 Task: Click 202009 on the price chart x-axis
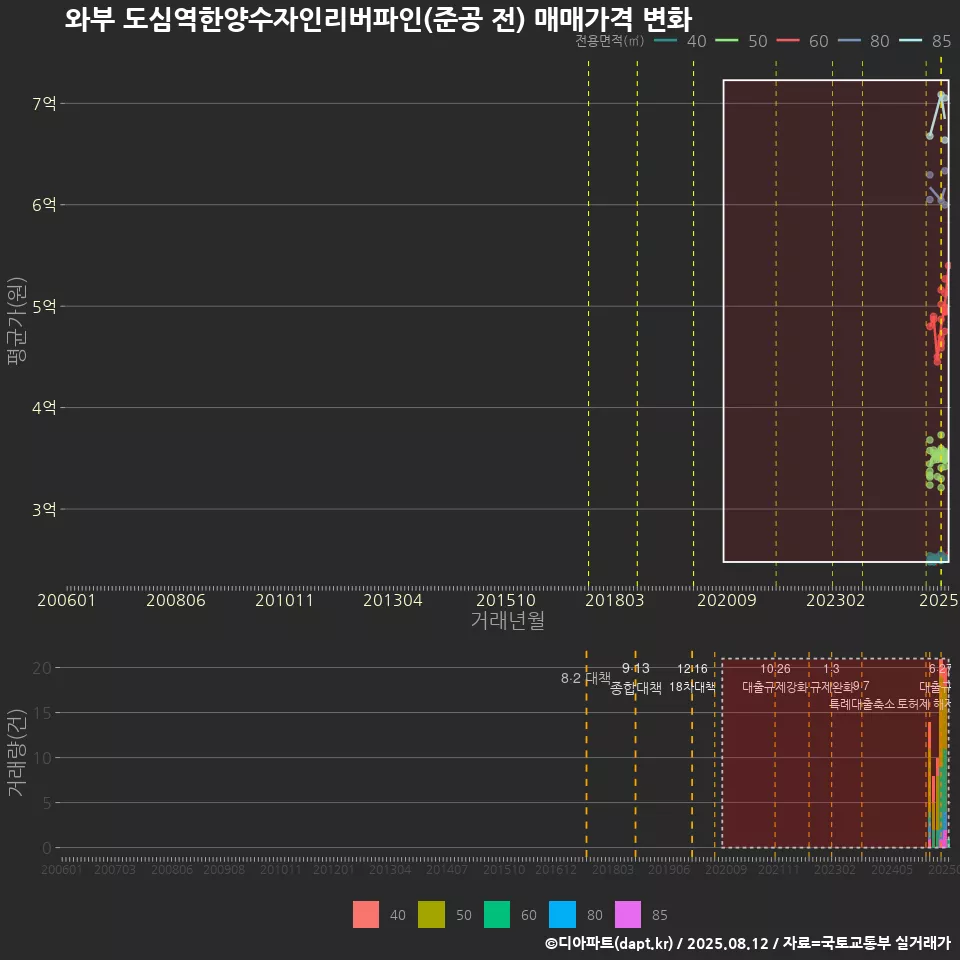point(727,600)
